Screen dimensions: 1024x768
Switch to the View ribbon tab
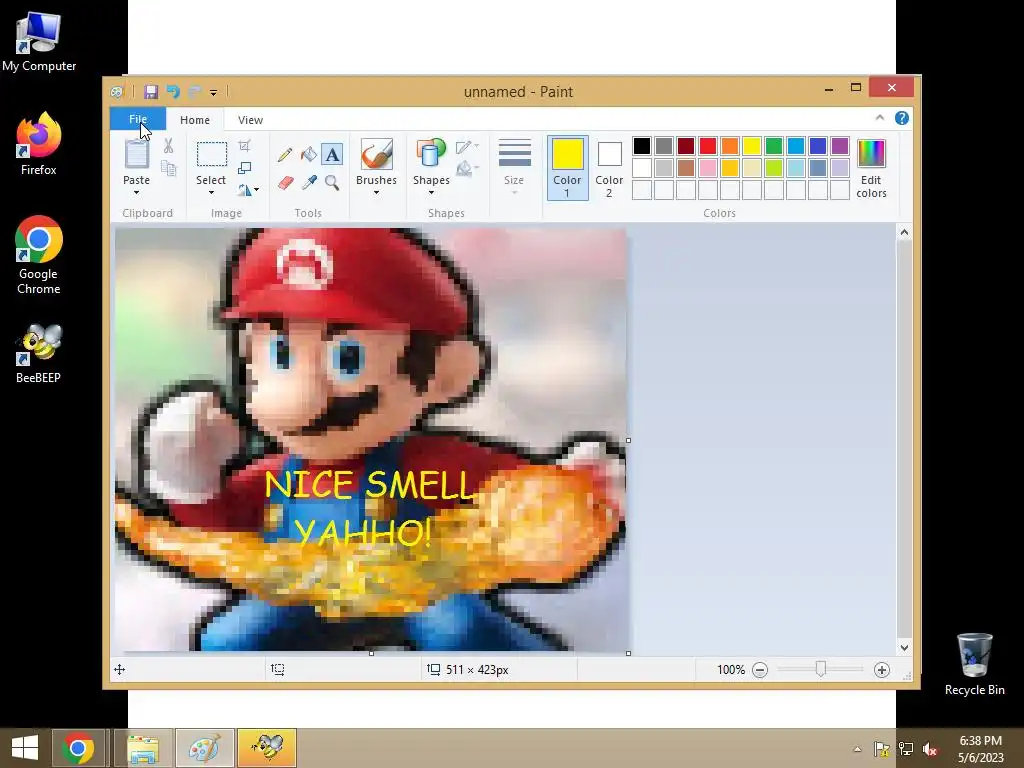(250, 120)
